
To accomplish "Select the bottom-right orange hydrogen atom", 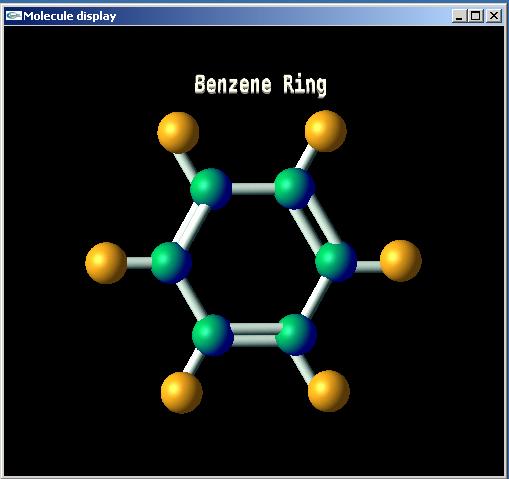I will 329,391.
